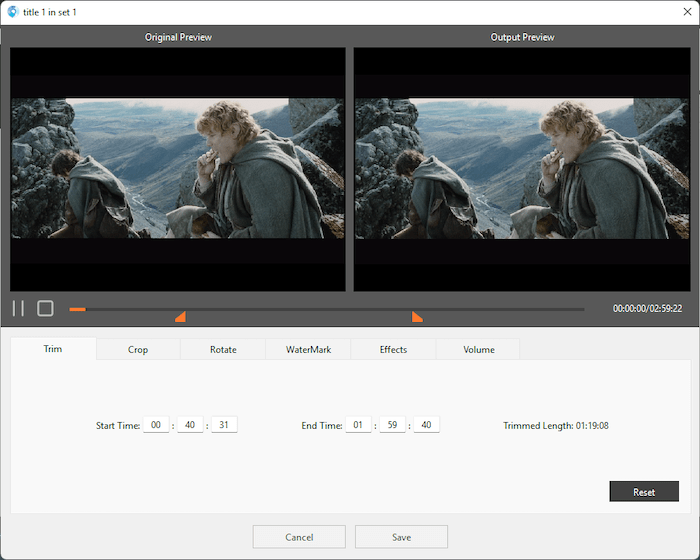Select the trim end marker on the timeline
Image resolution: width=700 pixels, height=560 pixels.
(x=417, y=317)
